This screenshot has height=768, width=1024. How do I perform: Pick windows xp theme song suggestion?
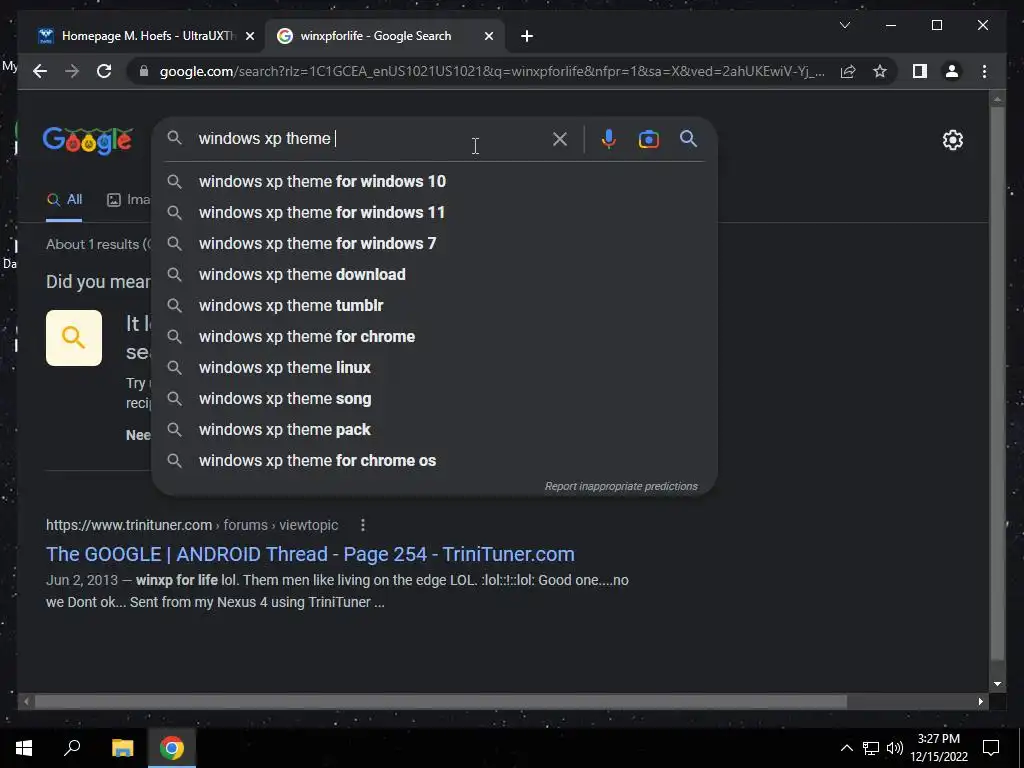[434, 398]
